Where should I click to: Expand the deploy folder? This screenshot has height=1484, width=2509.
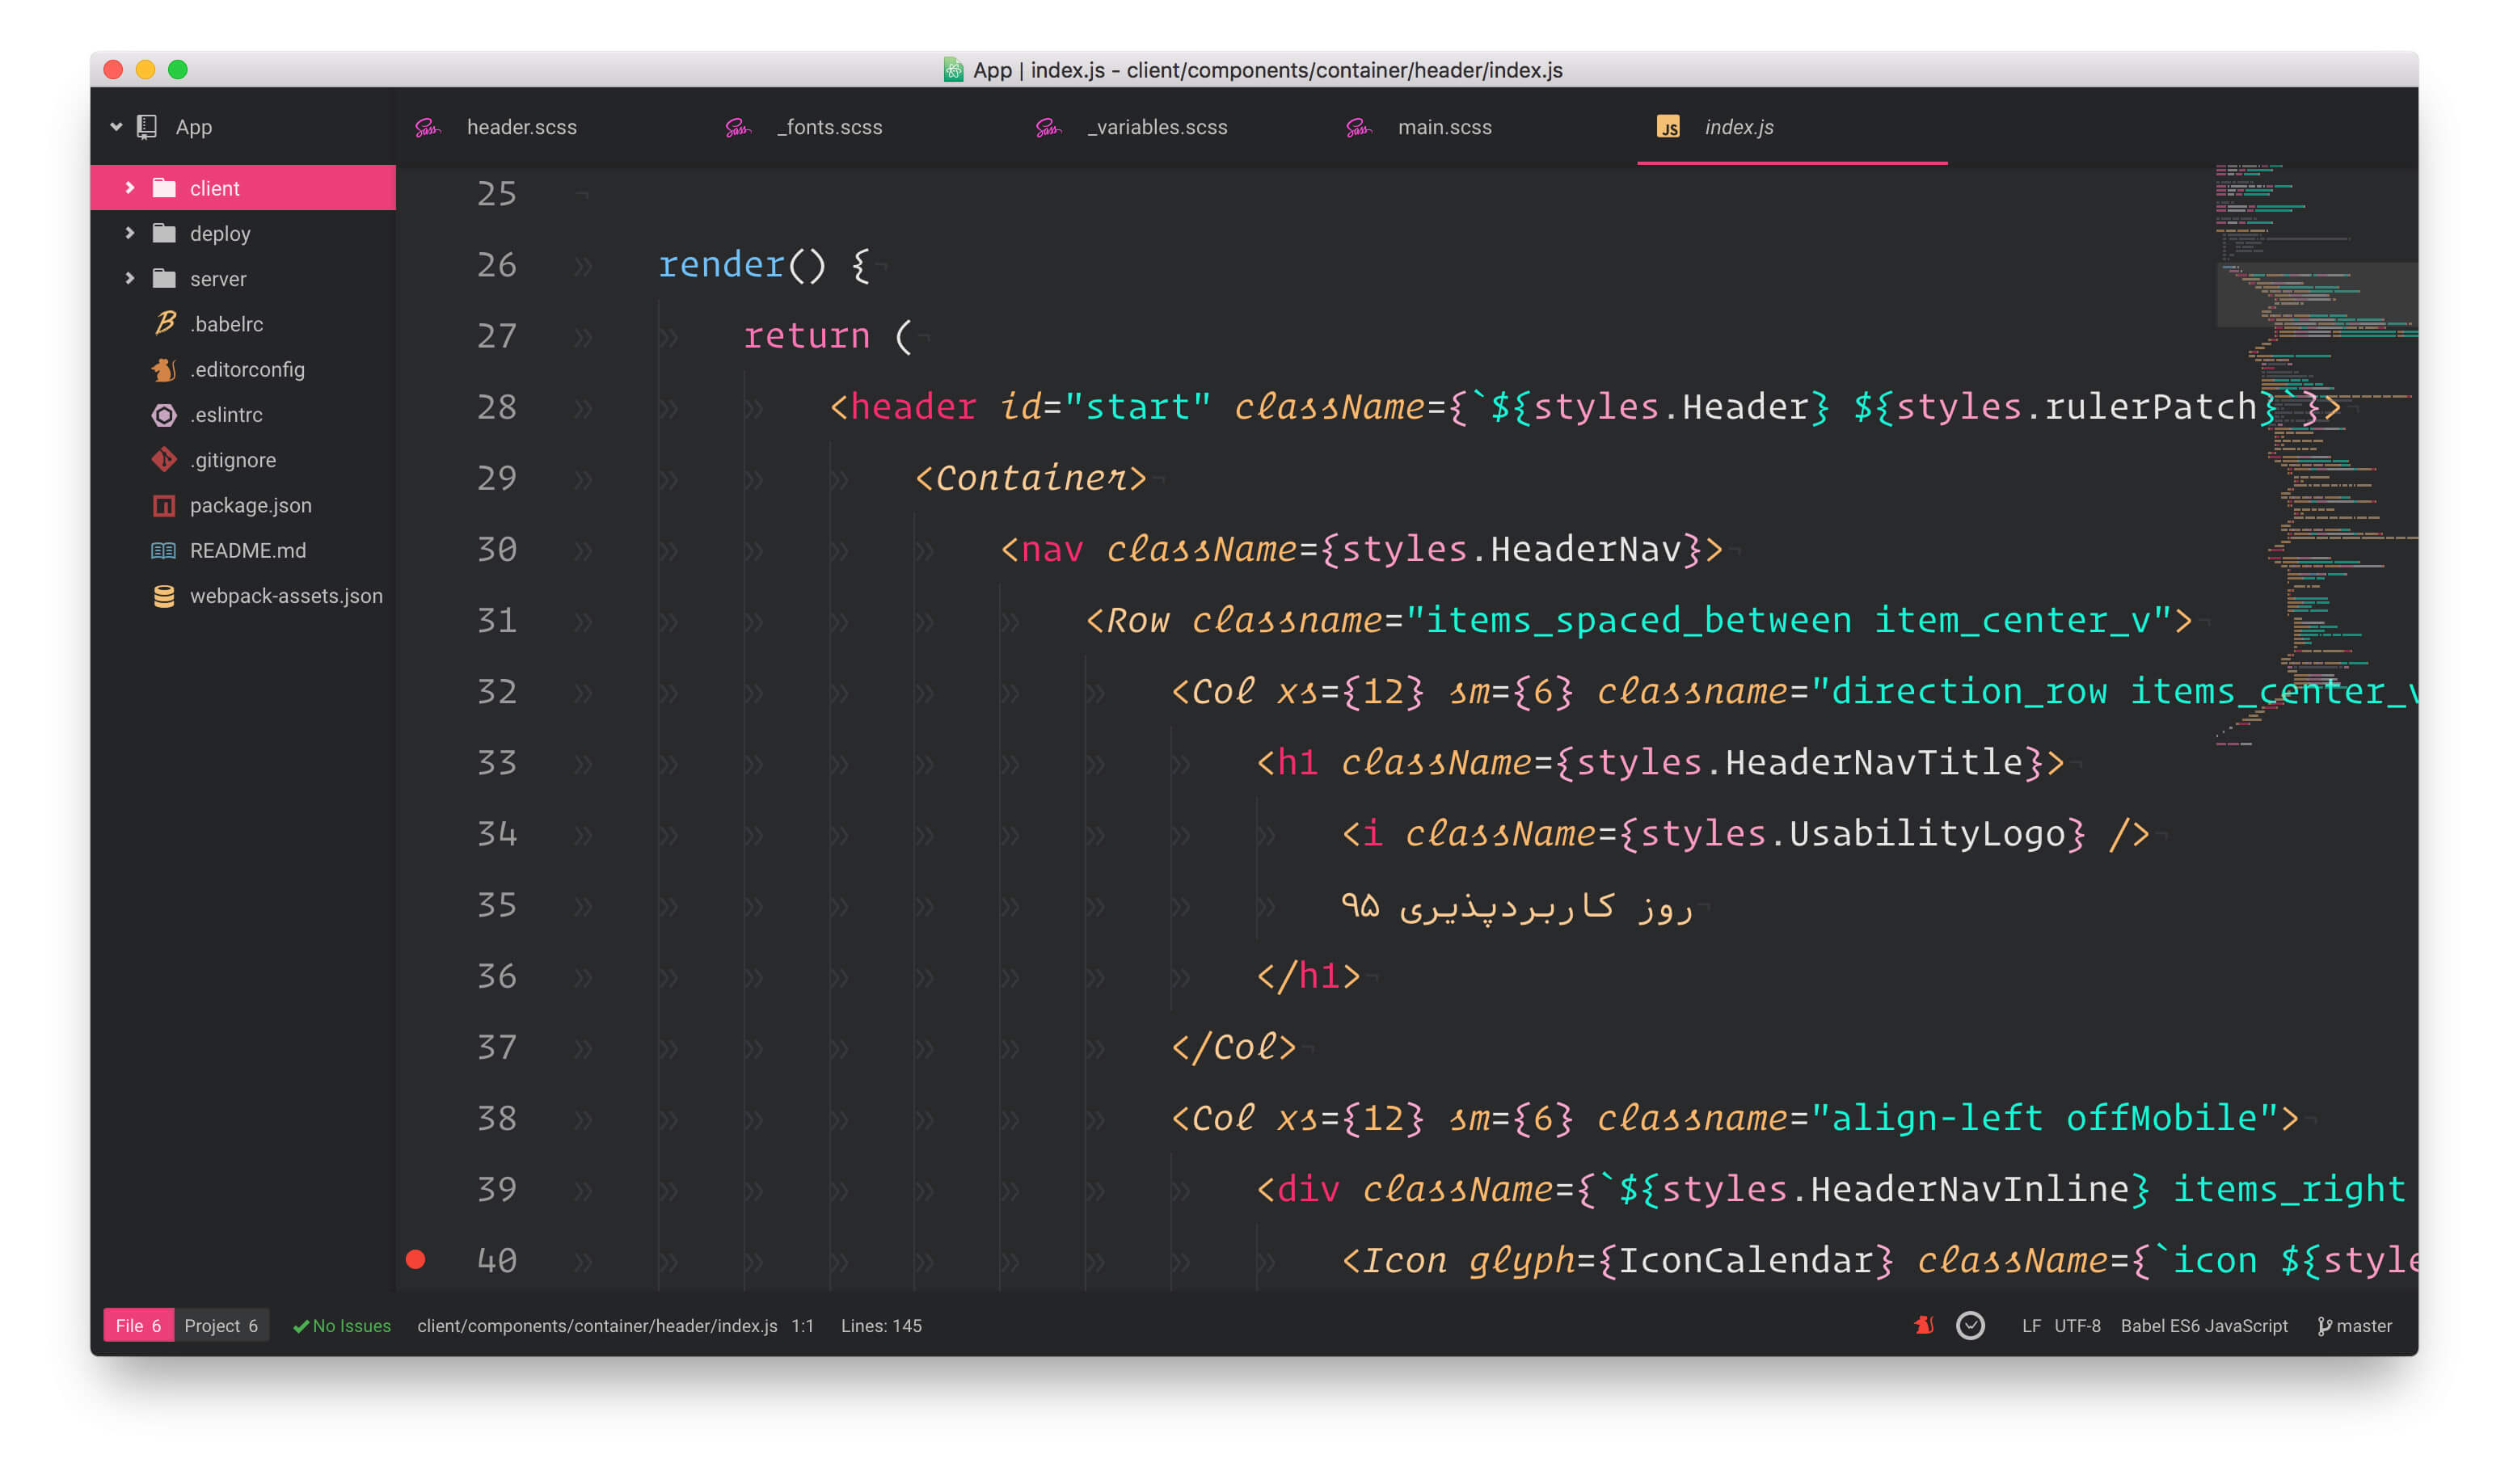[x=130, y=233]
